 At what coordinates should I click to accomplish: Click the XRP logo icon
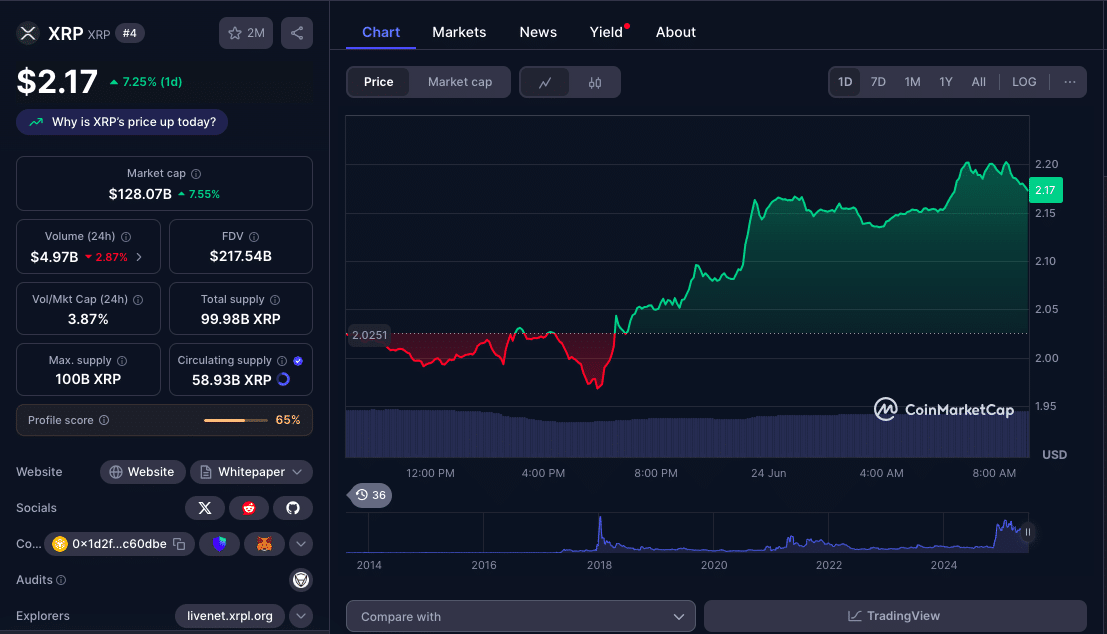(x=28, y=33)
